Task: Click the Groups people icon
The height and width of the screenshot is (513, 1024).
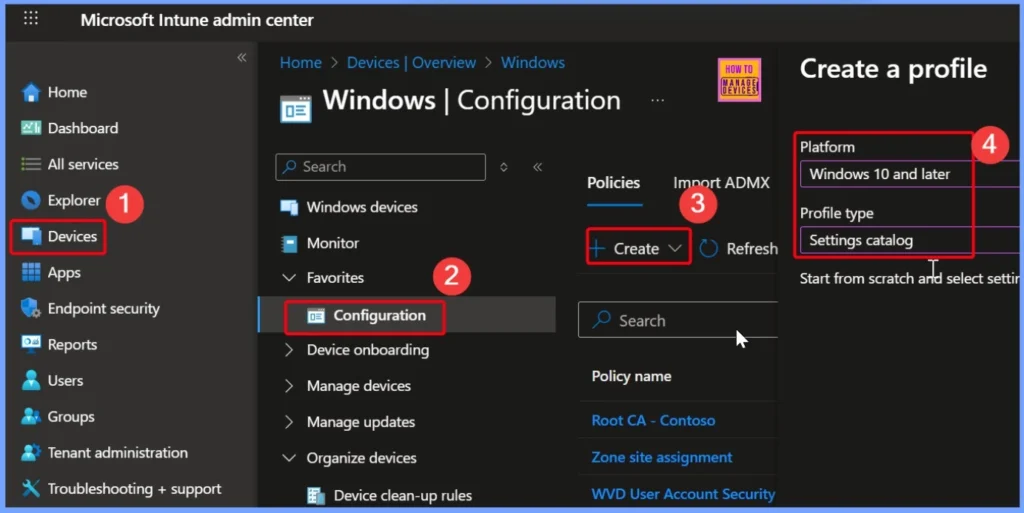Action: point(31,416)
